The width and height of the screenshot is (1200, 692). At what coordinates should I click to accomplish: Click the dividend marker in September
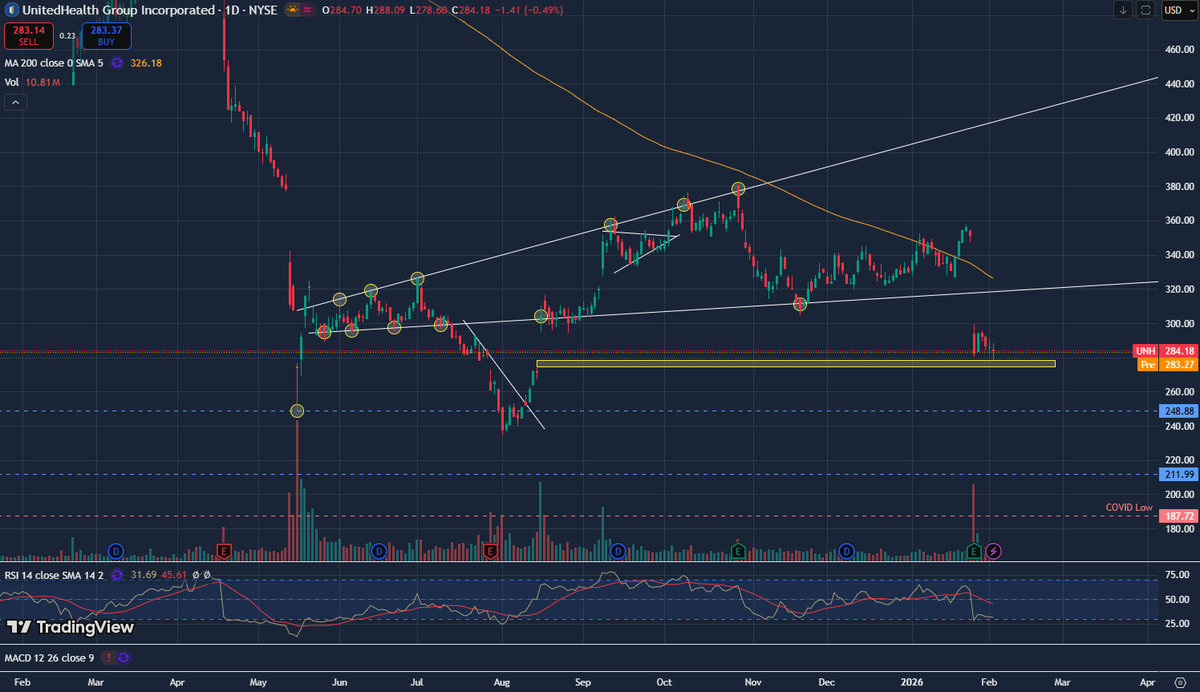tap(617, 551)
